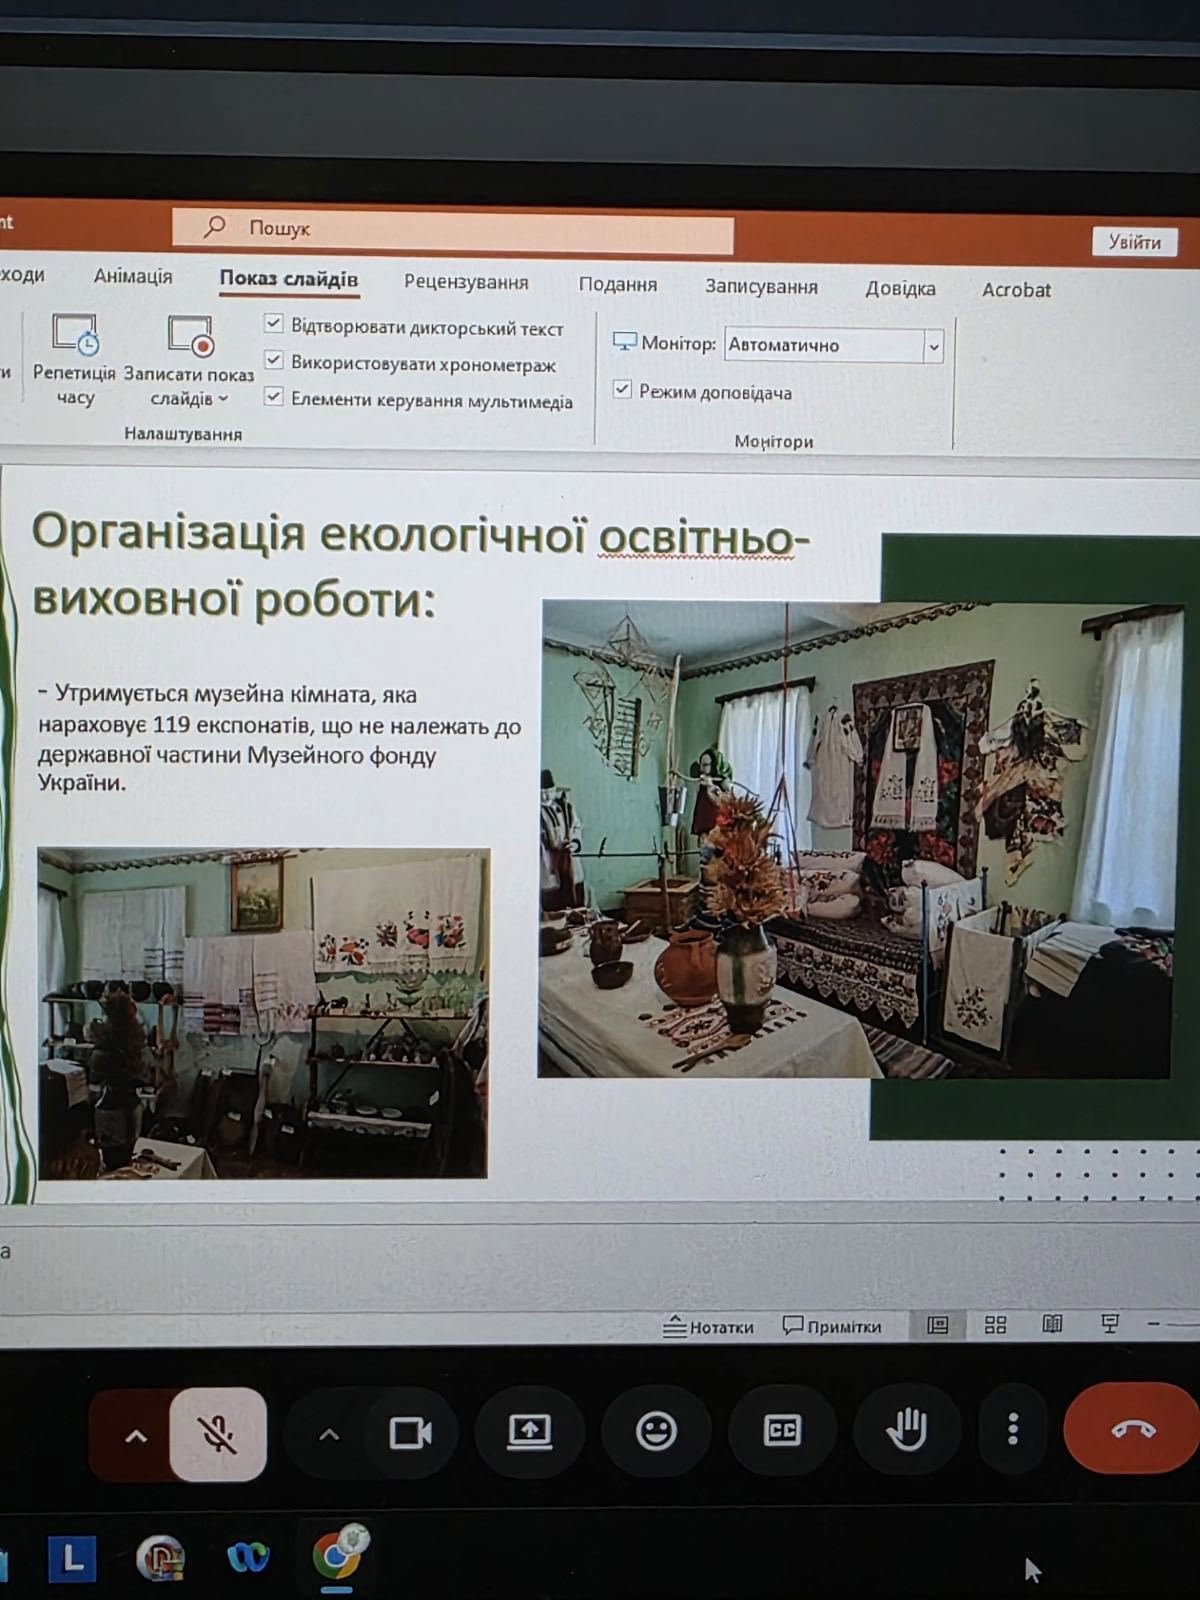The image size is (1200, 1600).
Task: Click the Record Slide Show (Записати показ слайдів) icon
Action: pos(190,337)
